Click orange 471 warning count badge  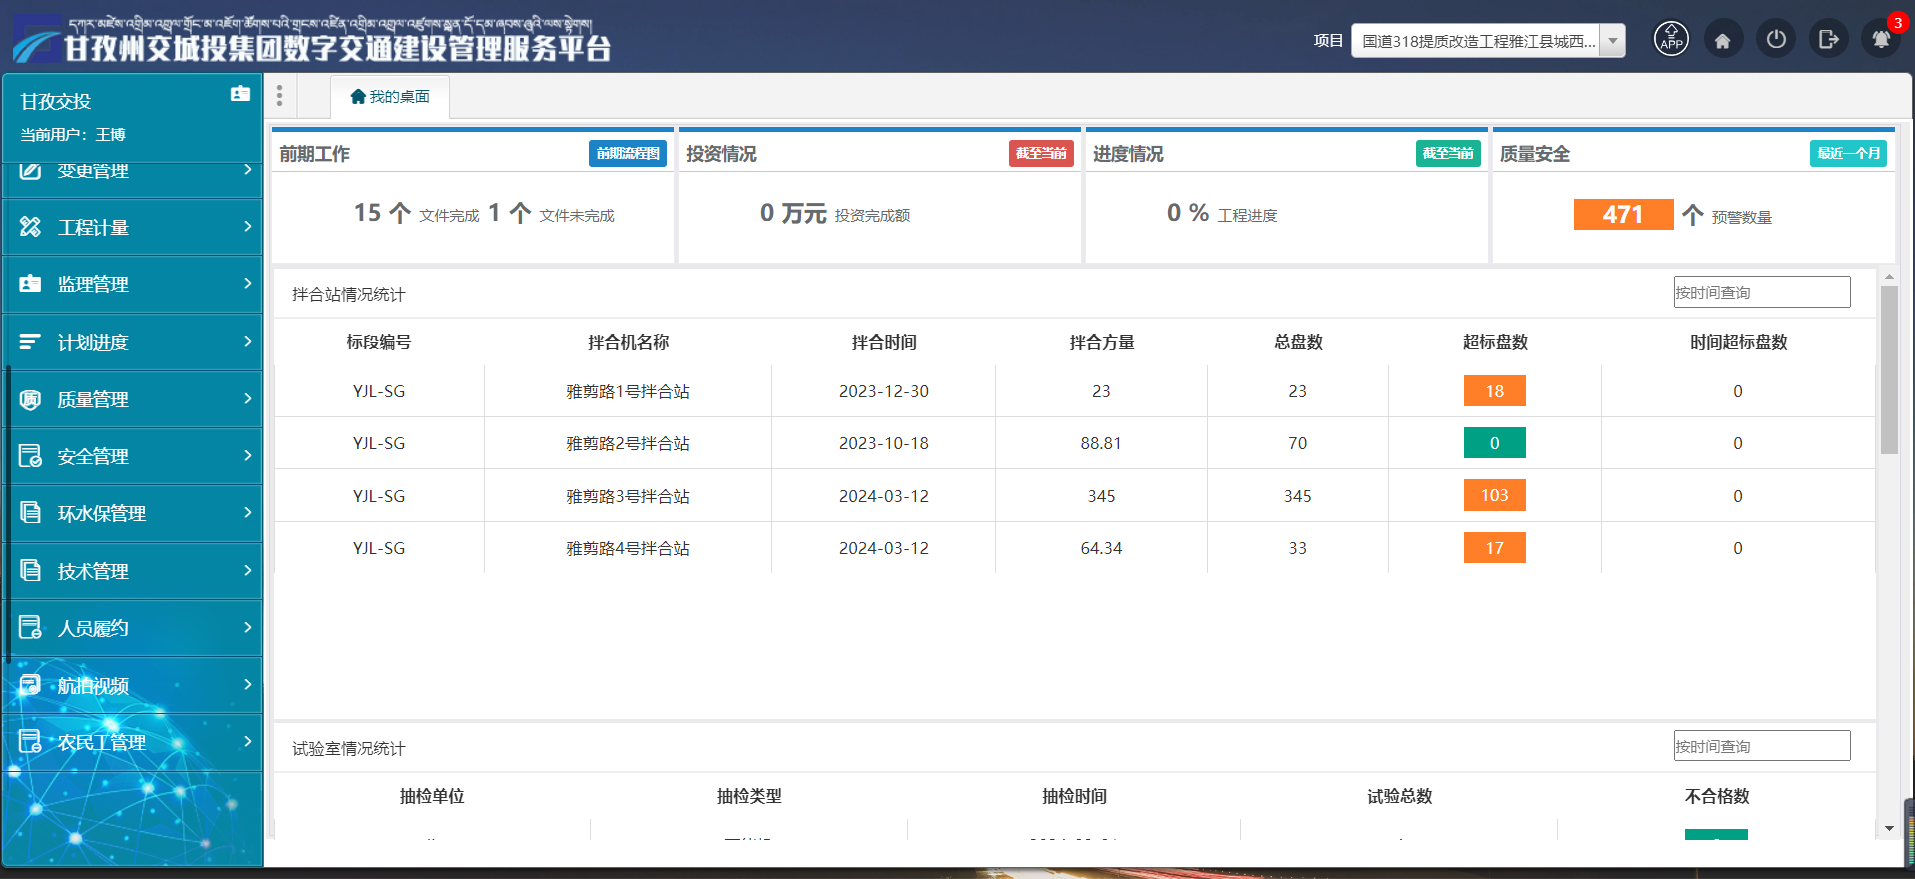(1623, 214)
